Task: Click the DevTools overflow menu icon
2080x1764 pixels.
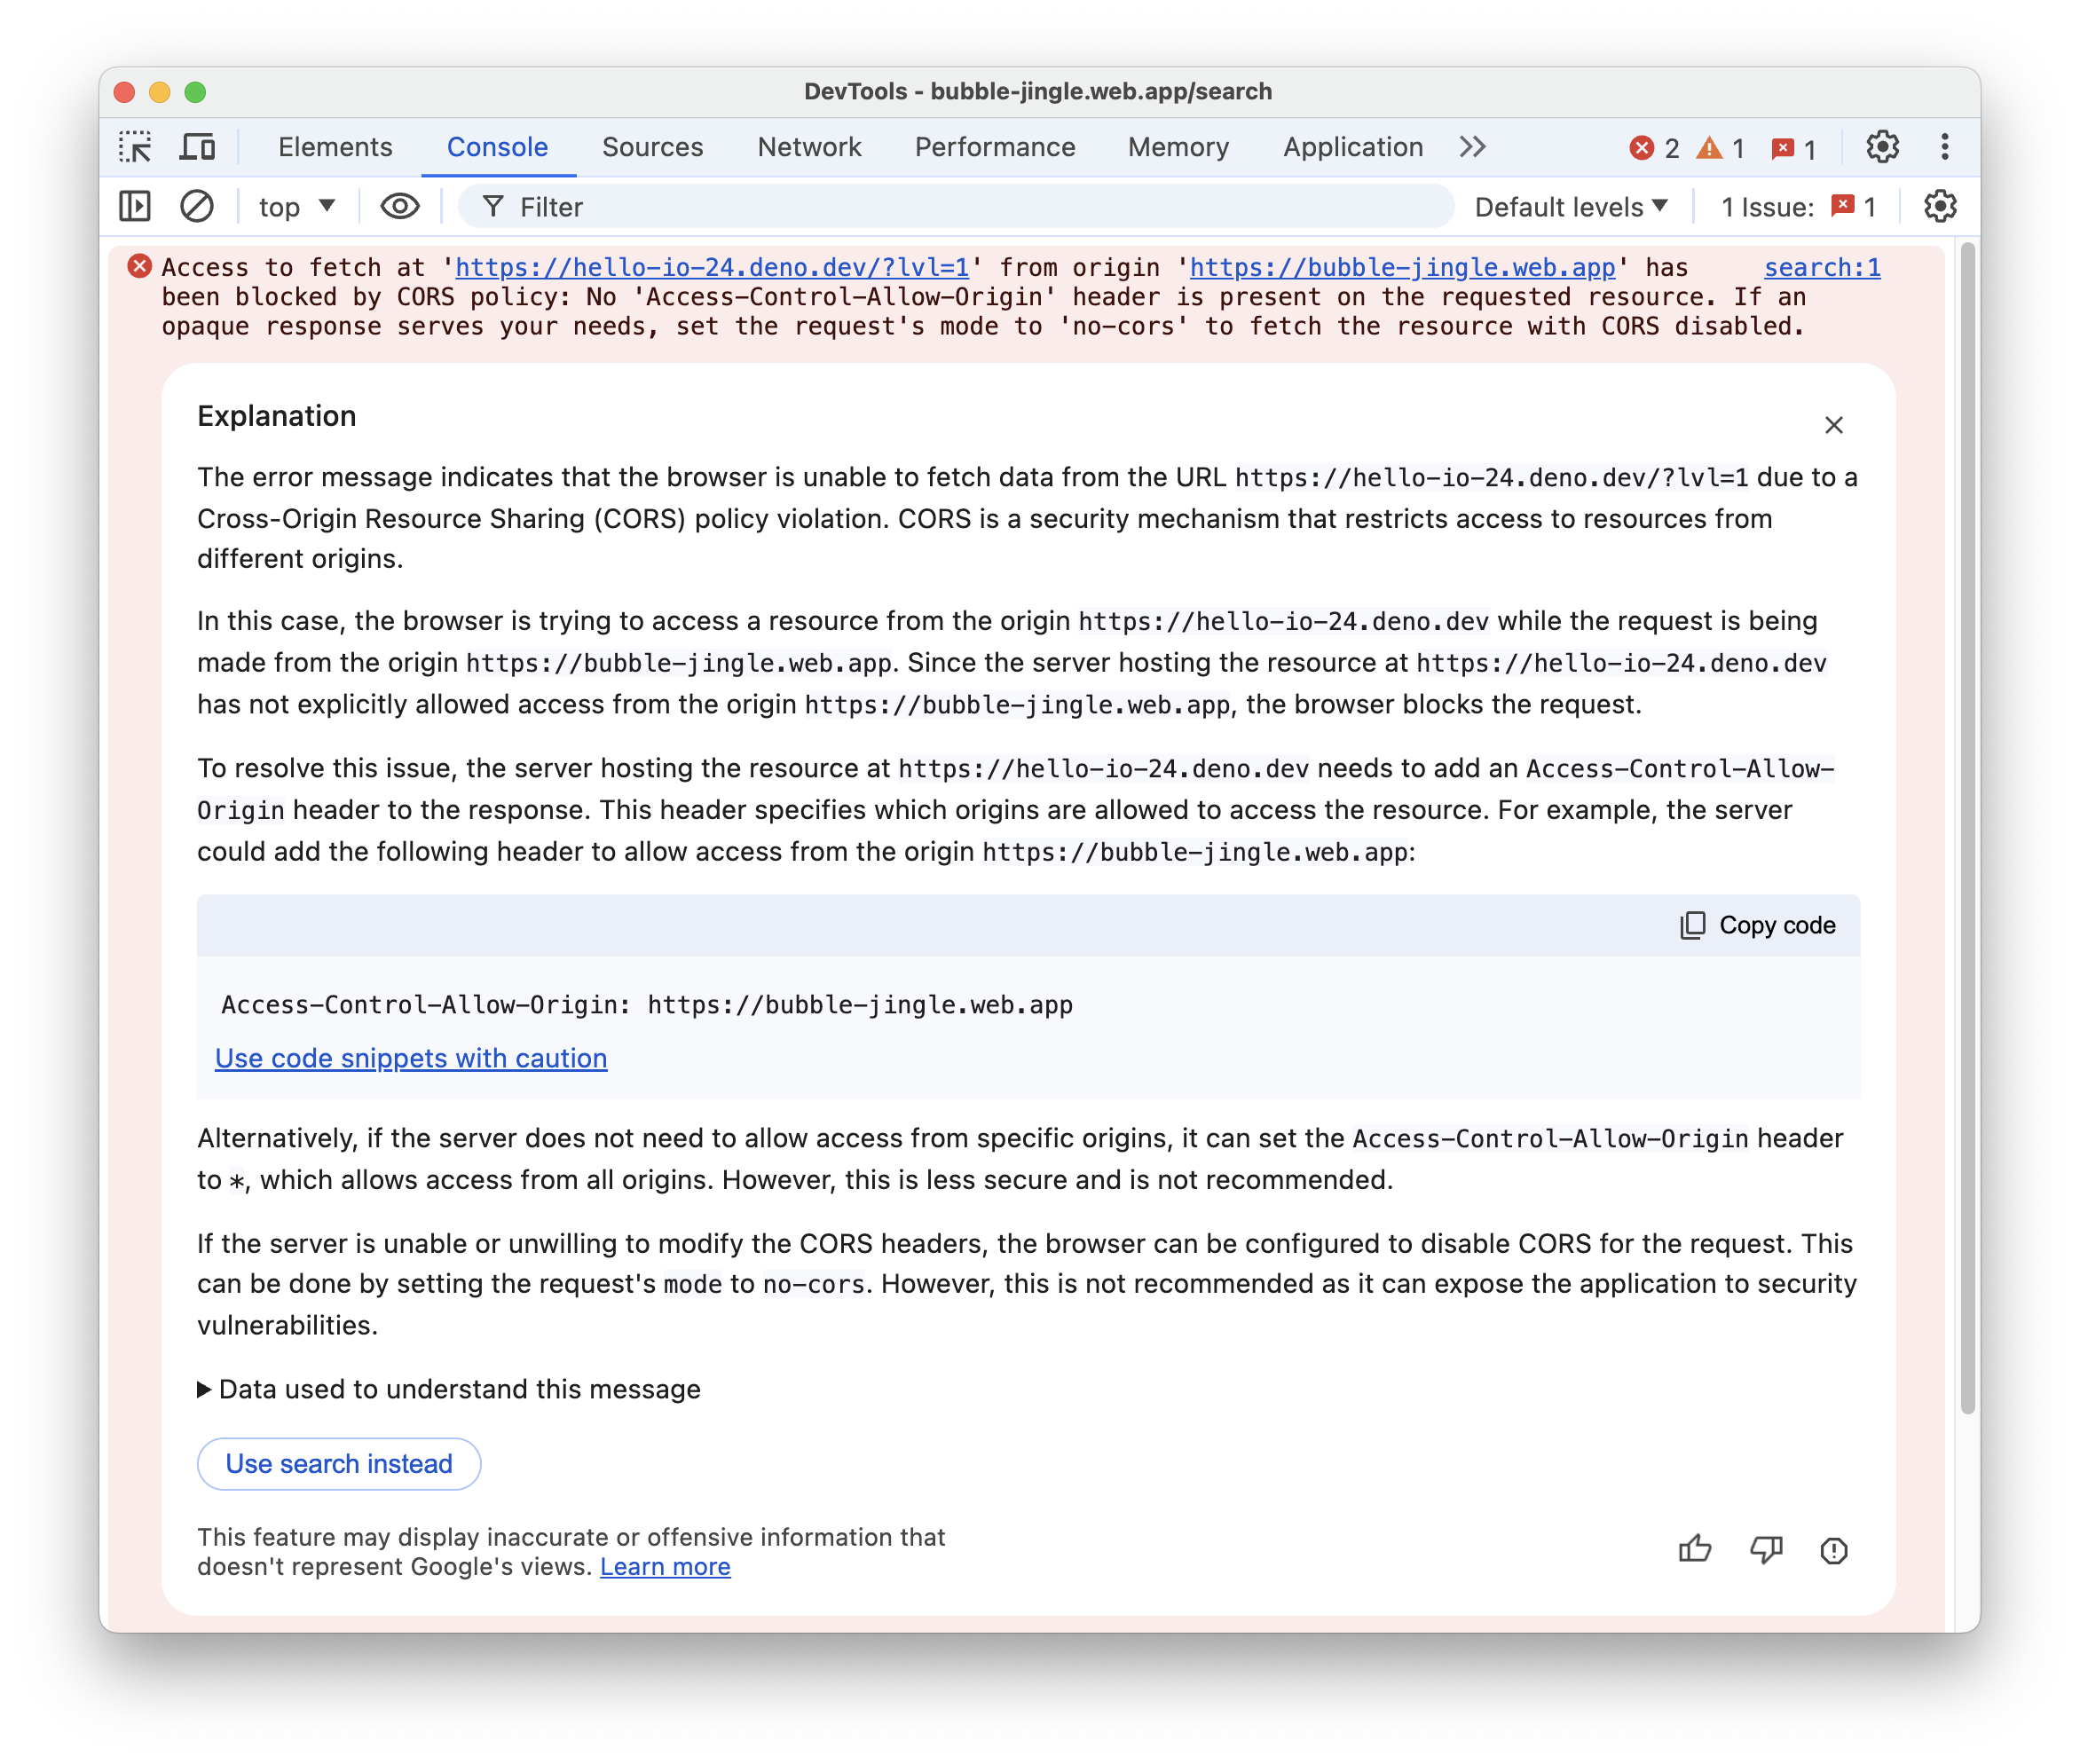Action: point(1943,147)
